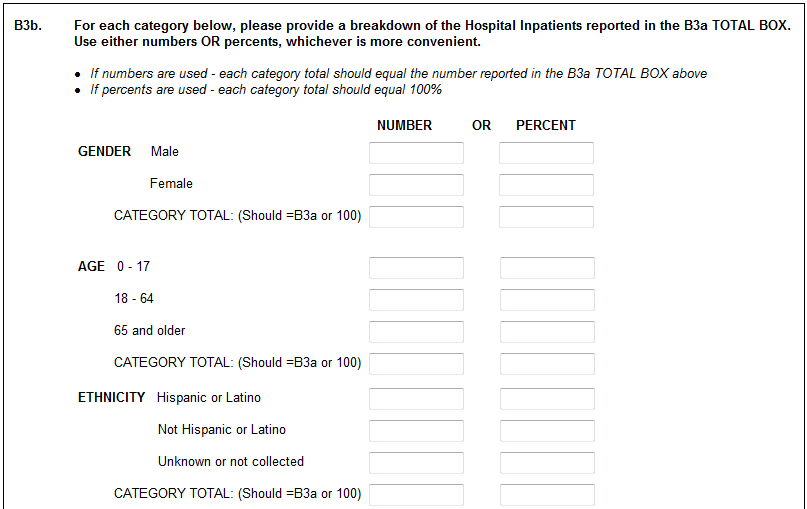Click the Age 18 - 64 PERCENT box
This screenshot has height=509, width=807.
[547, 300]
